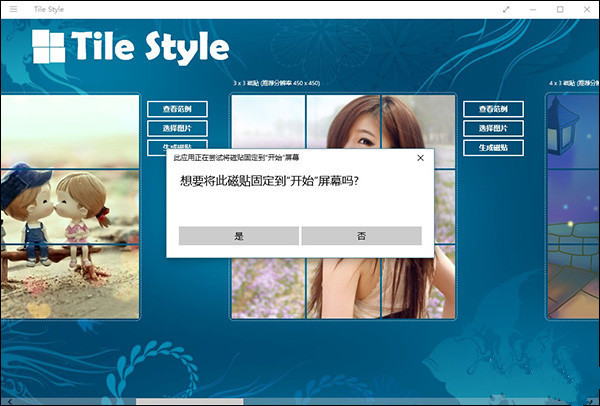Click 生成磁贴 next to cartoon couple image
Image resolution: width=600 pixels, height=406 pixels.
point(177,146)
